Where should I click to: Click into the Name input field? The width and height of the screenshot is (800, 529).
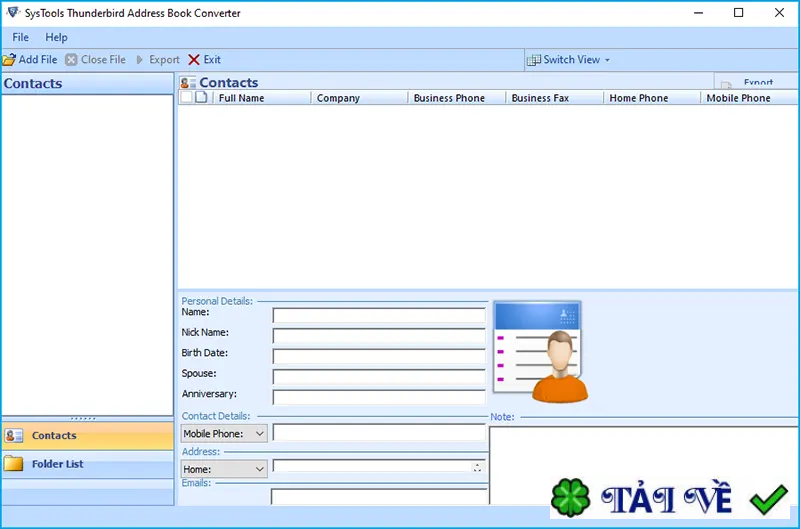click(x=379, y=315)
